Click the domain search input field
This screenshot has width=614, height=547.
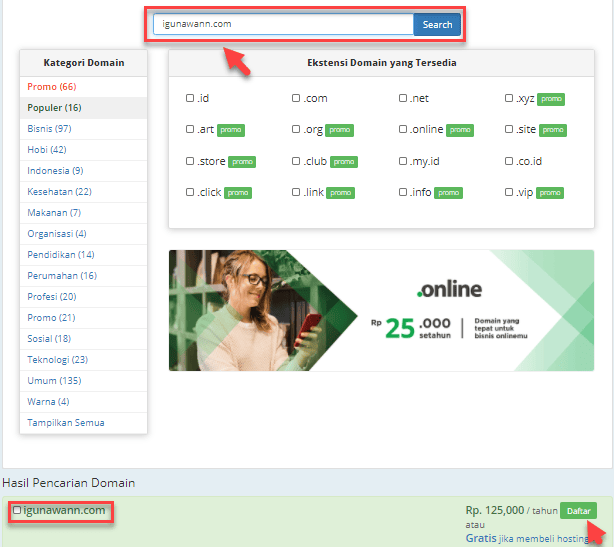(x=283, y=24)
